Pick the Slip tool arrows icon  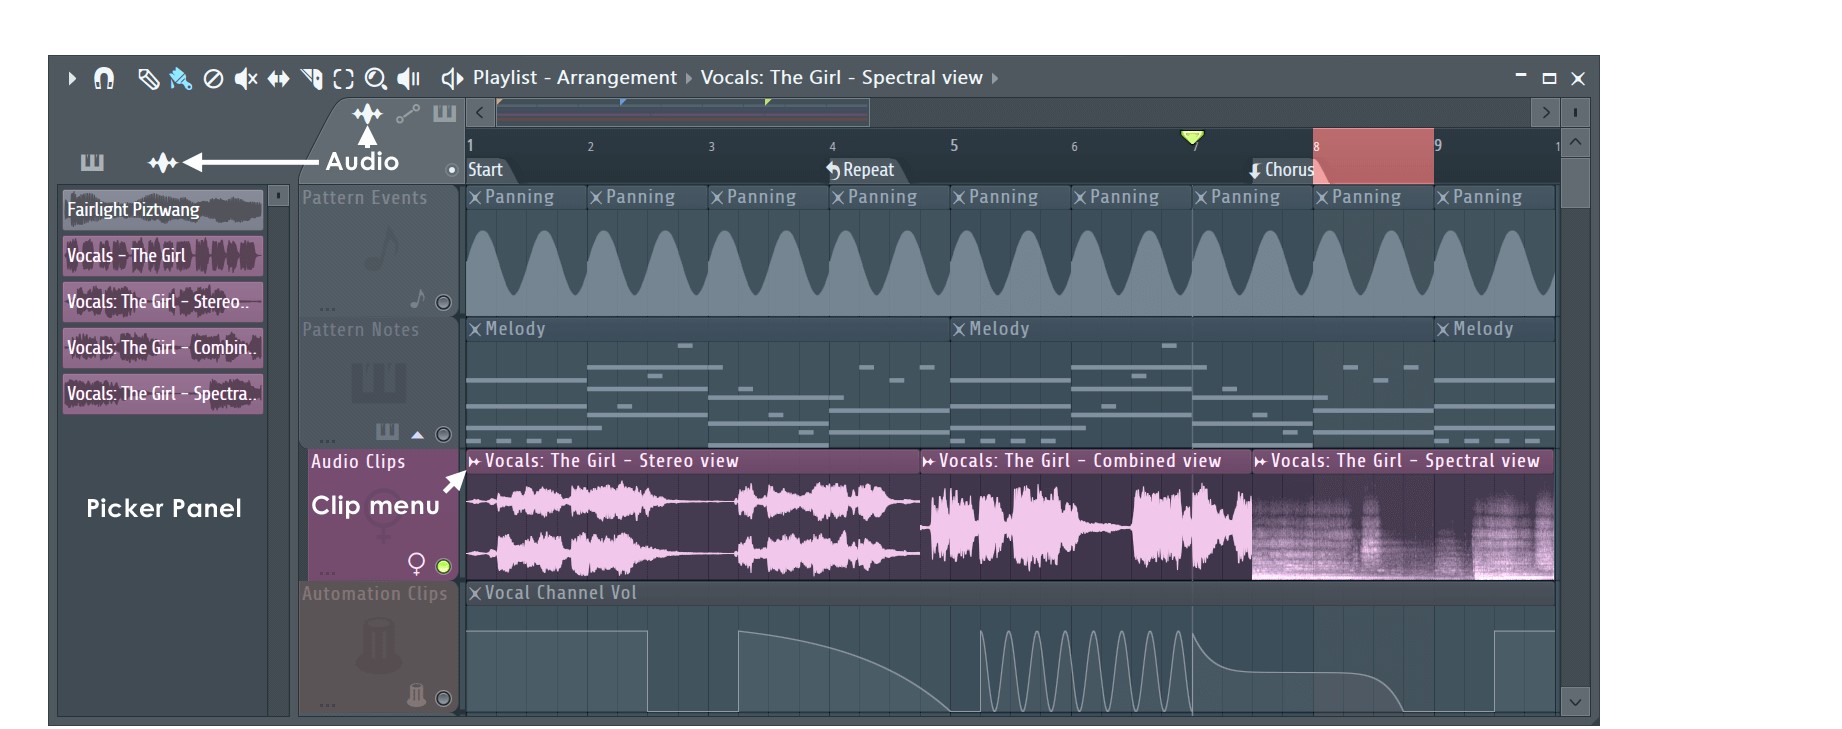point(278,78)
